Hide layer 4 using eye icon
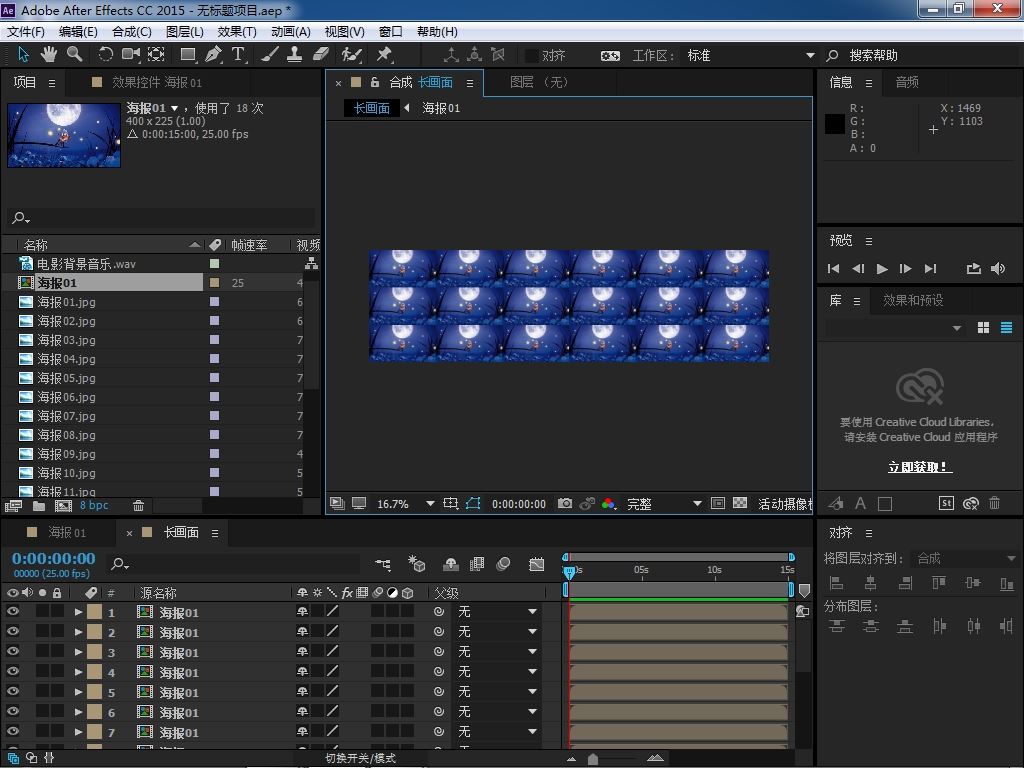This screenshot has height=768, width=1024. pyautogui.click(x=13, y=672)
